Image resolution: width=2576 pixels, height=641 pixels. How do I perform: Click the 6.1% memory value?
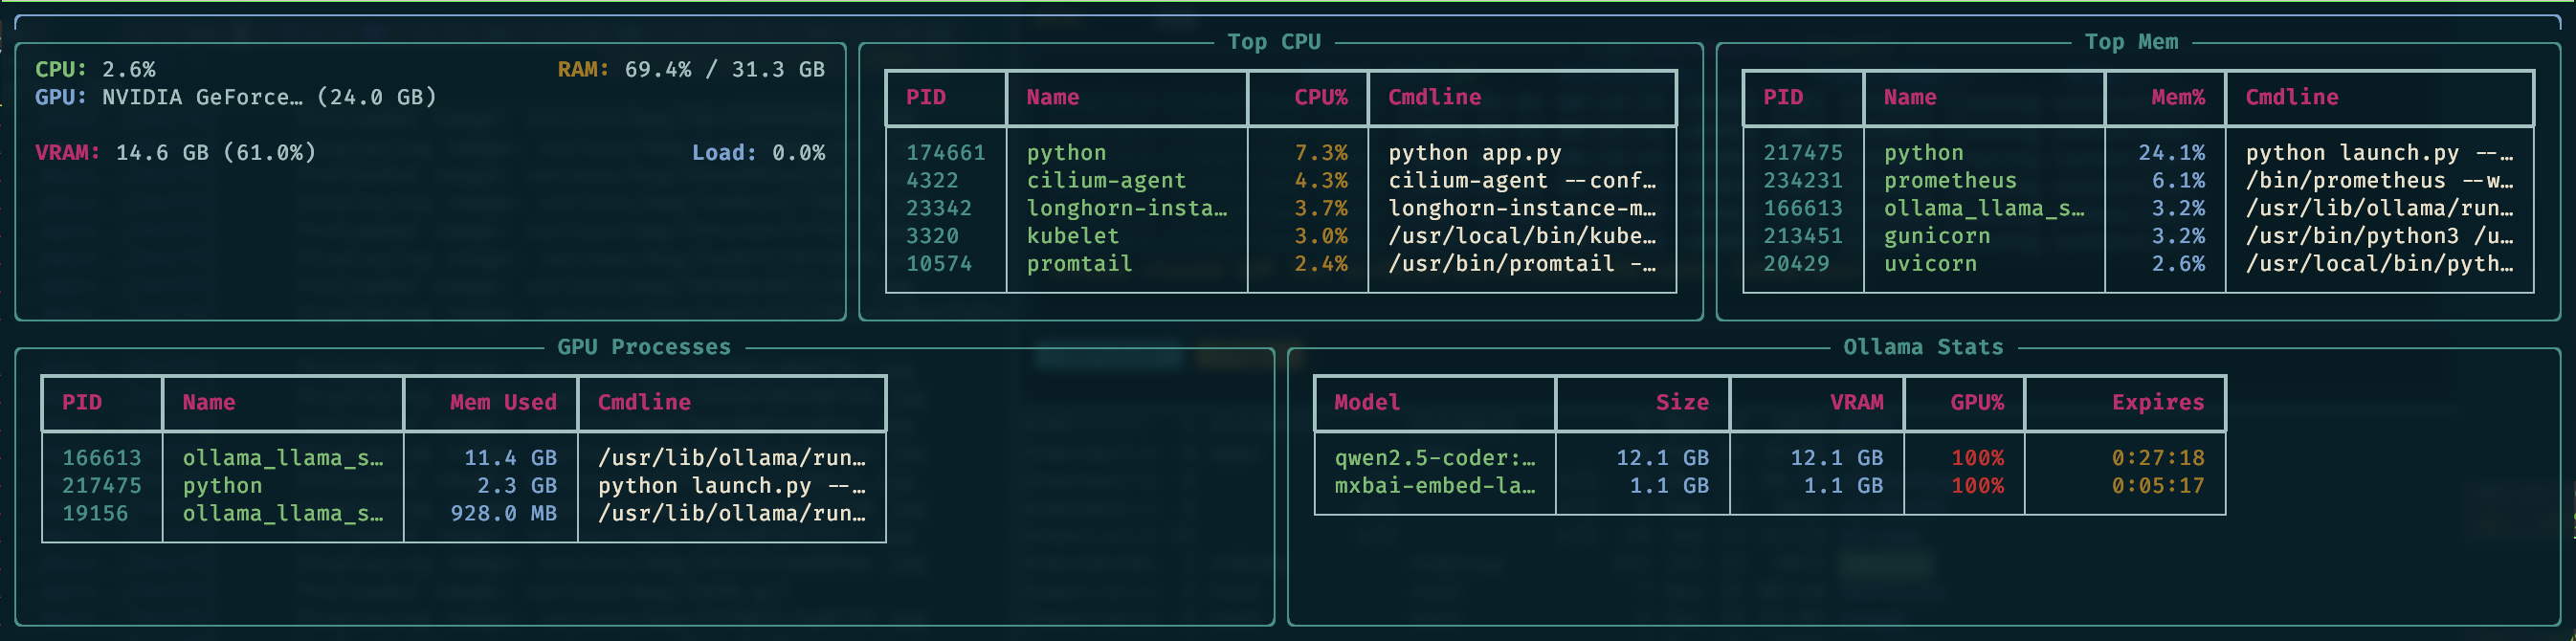(x=2178, y=181)
